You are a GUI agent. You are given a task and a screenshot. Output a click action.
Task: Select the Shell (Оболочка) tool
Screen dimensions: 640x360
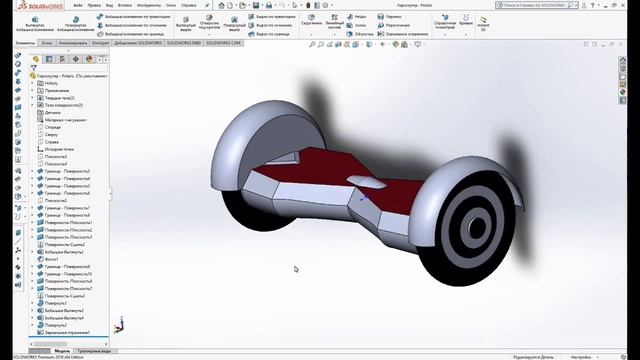(x=360, y=34)
